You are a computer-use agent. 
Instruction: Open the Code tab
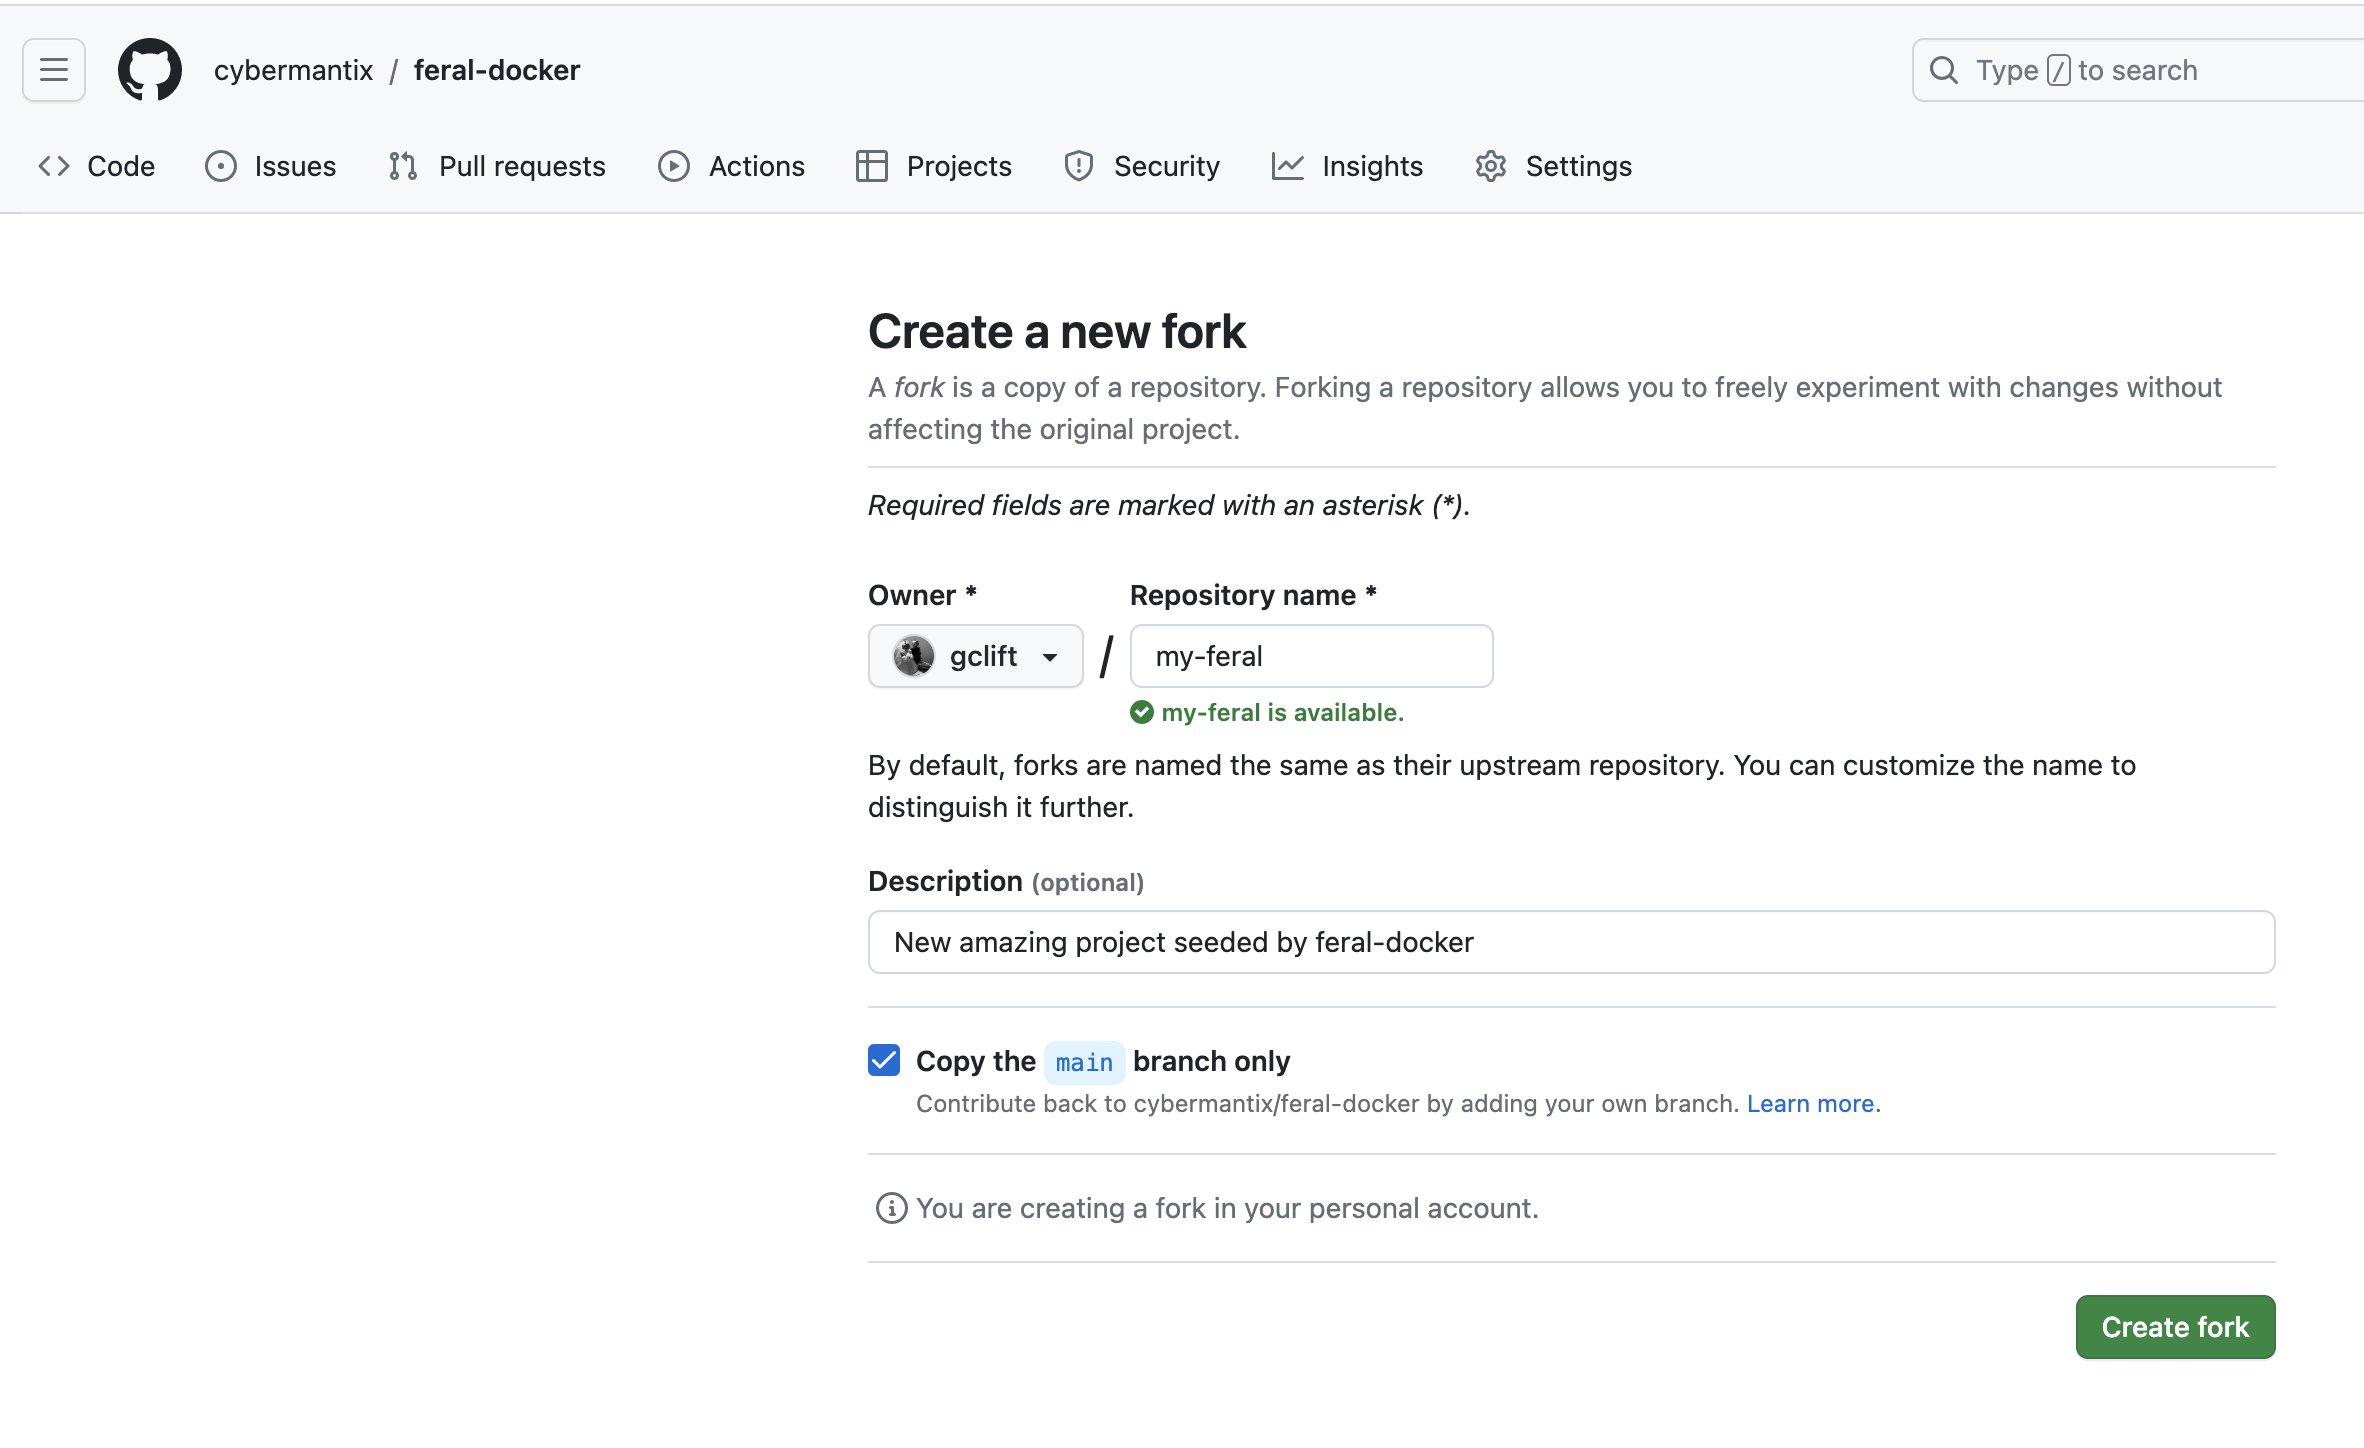pyautogui.click(x=97, y=166)
